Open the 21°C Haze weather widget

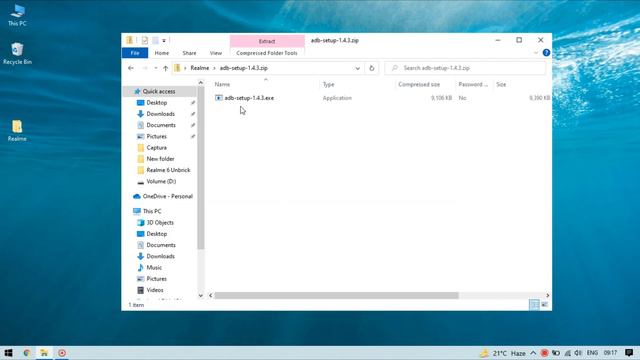502,353
